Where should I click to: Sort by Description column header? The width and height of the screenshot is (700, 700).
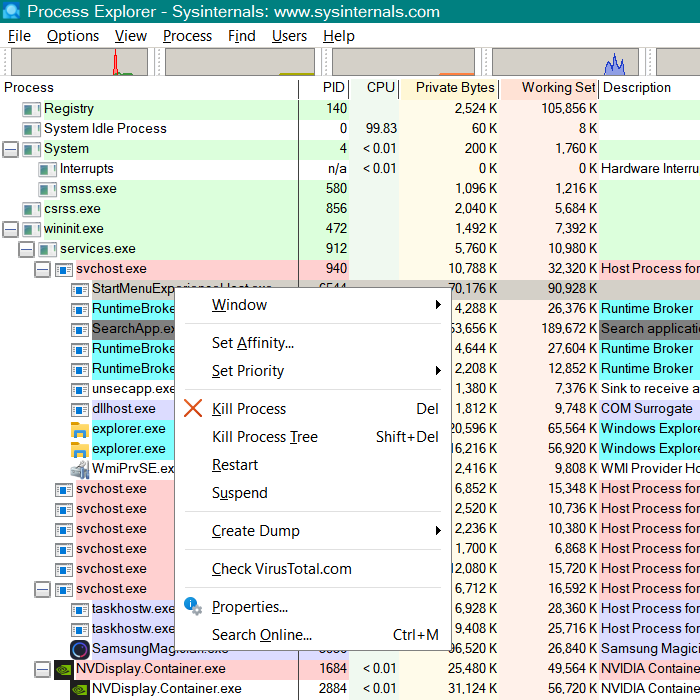coord(650,88)
